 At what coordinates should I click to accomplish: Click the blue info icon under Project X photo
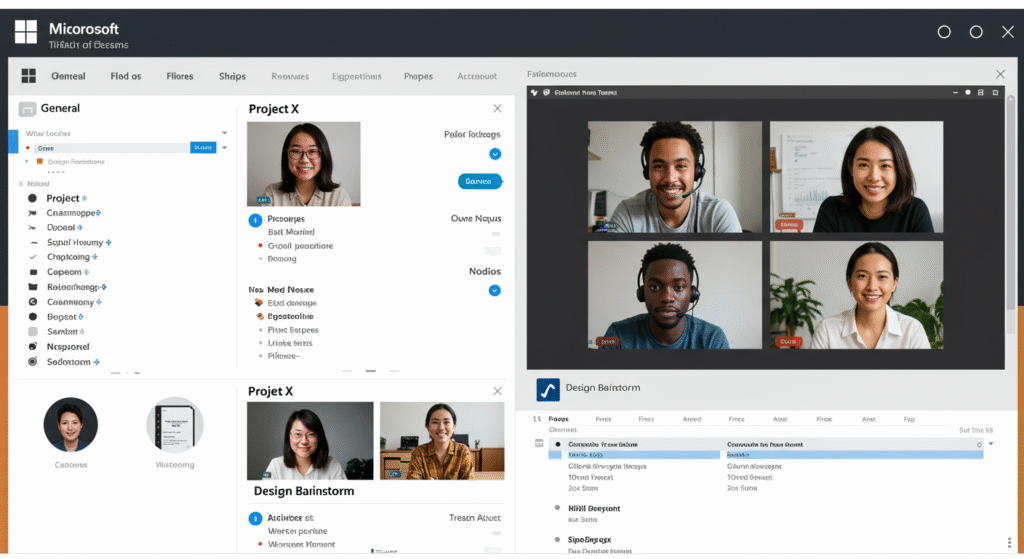[255, 219]
